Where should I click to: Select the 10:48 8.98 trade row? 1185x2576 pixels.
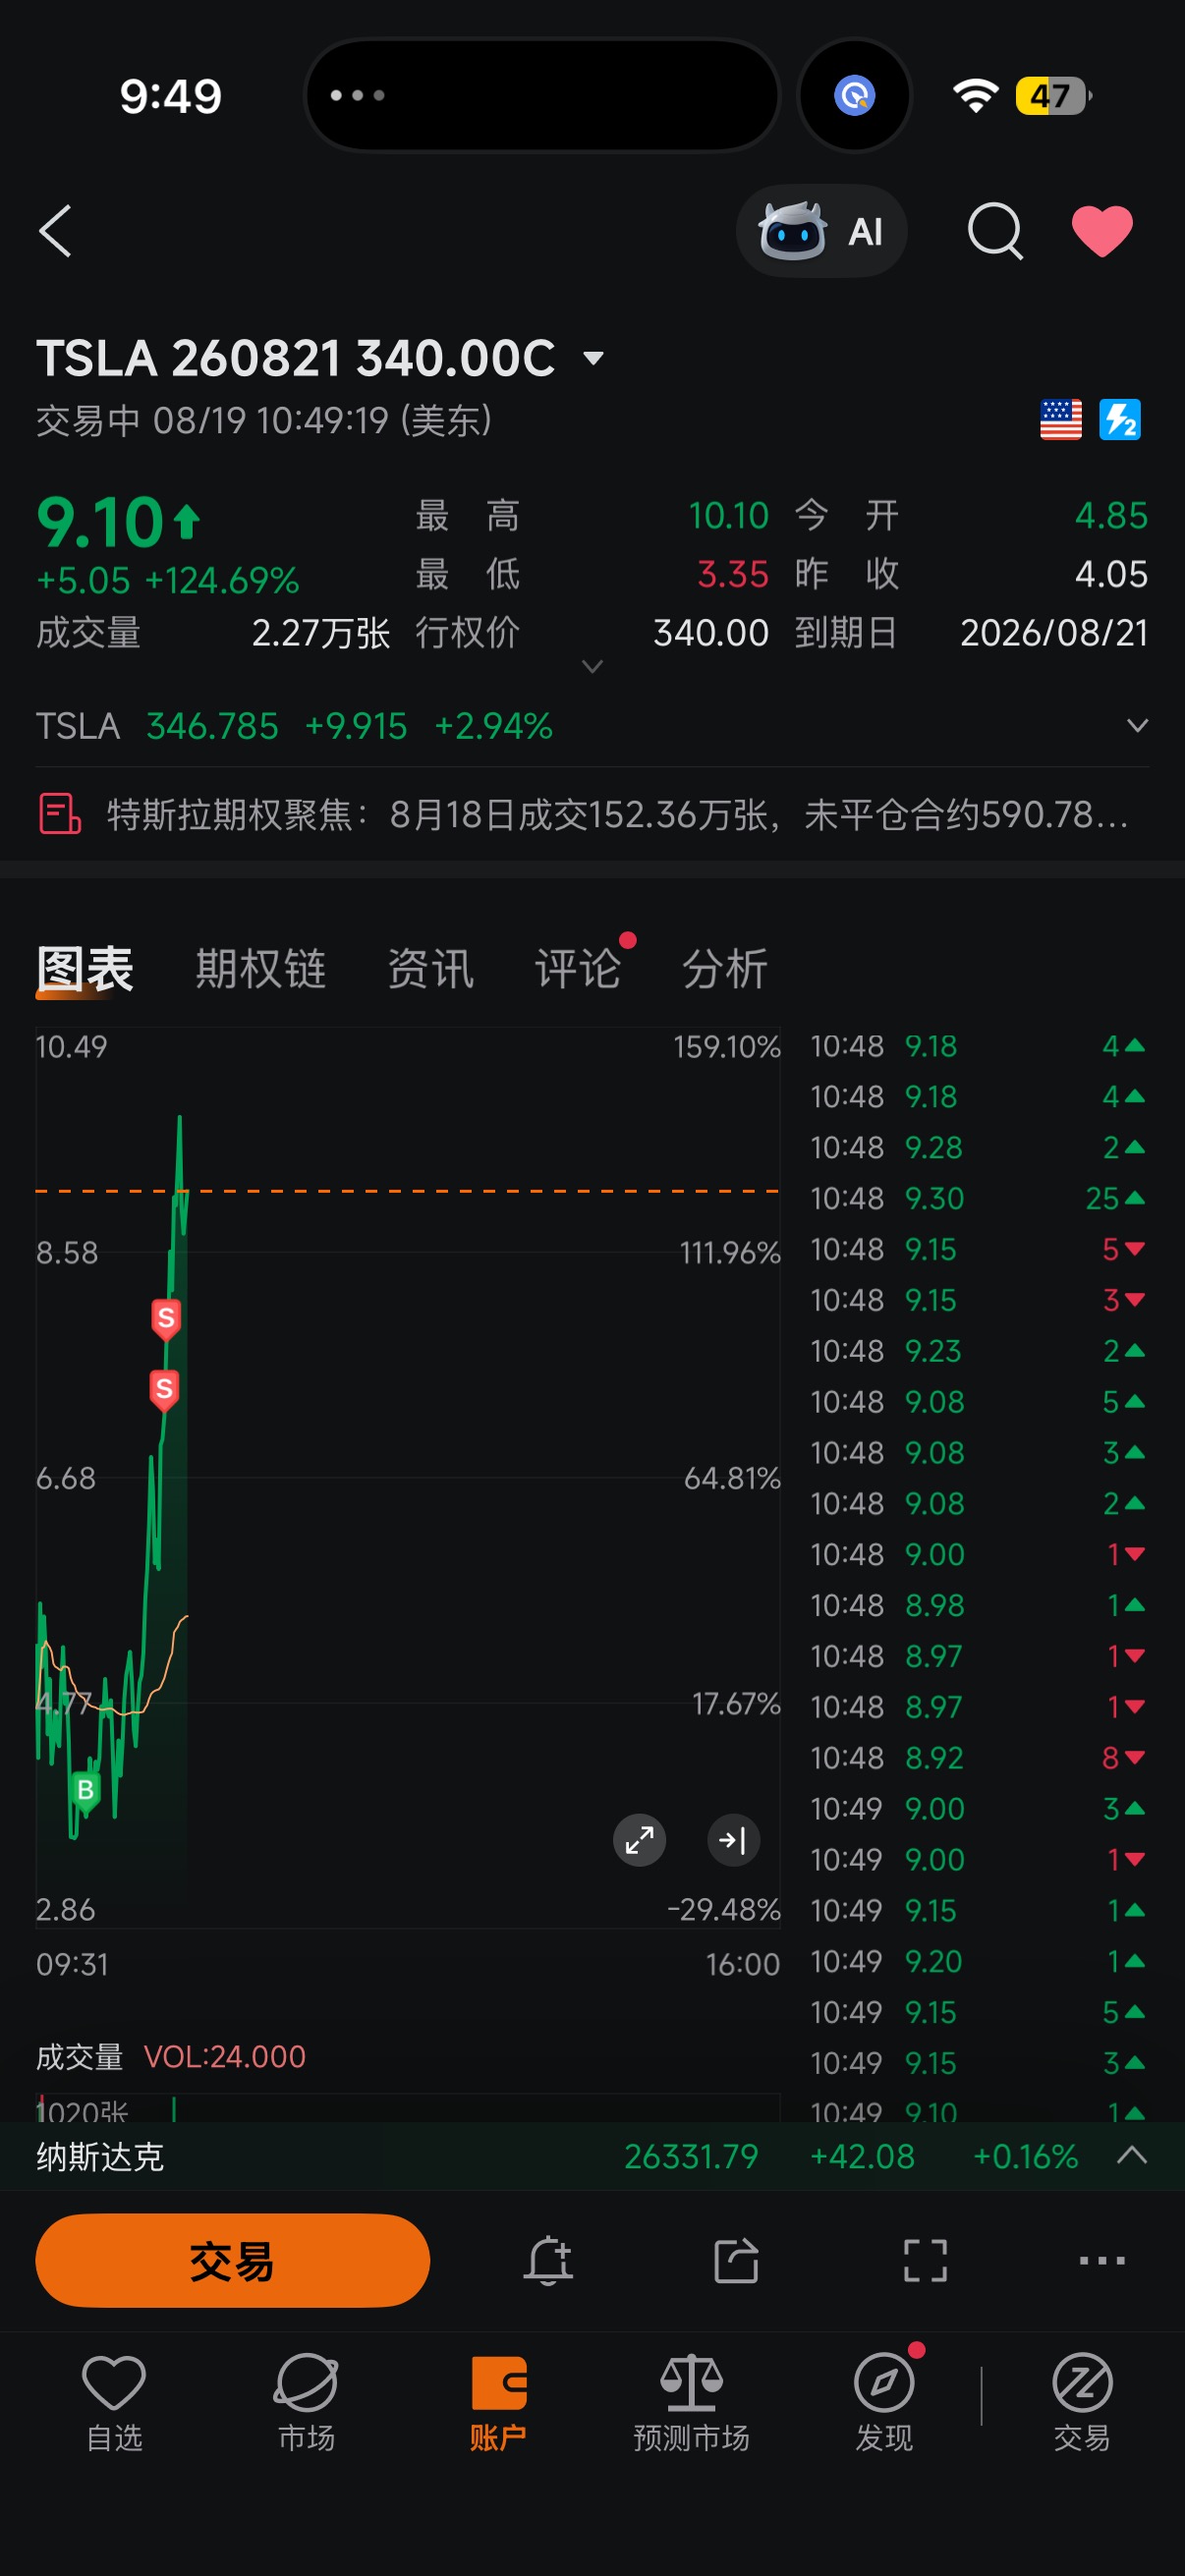(977, 1605)
